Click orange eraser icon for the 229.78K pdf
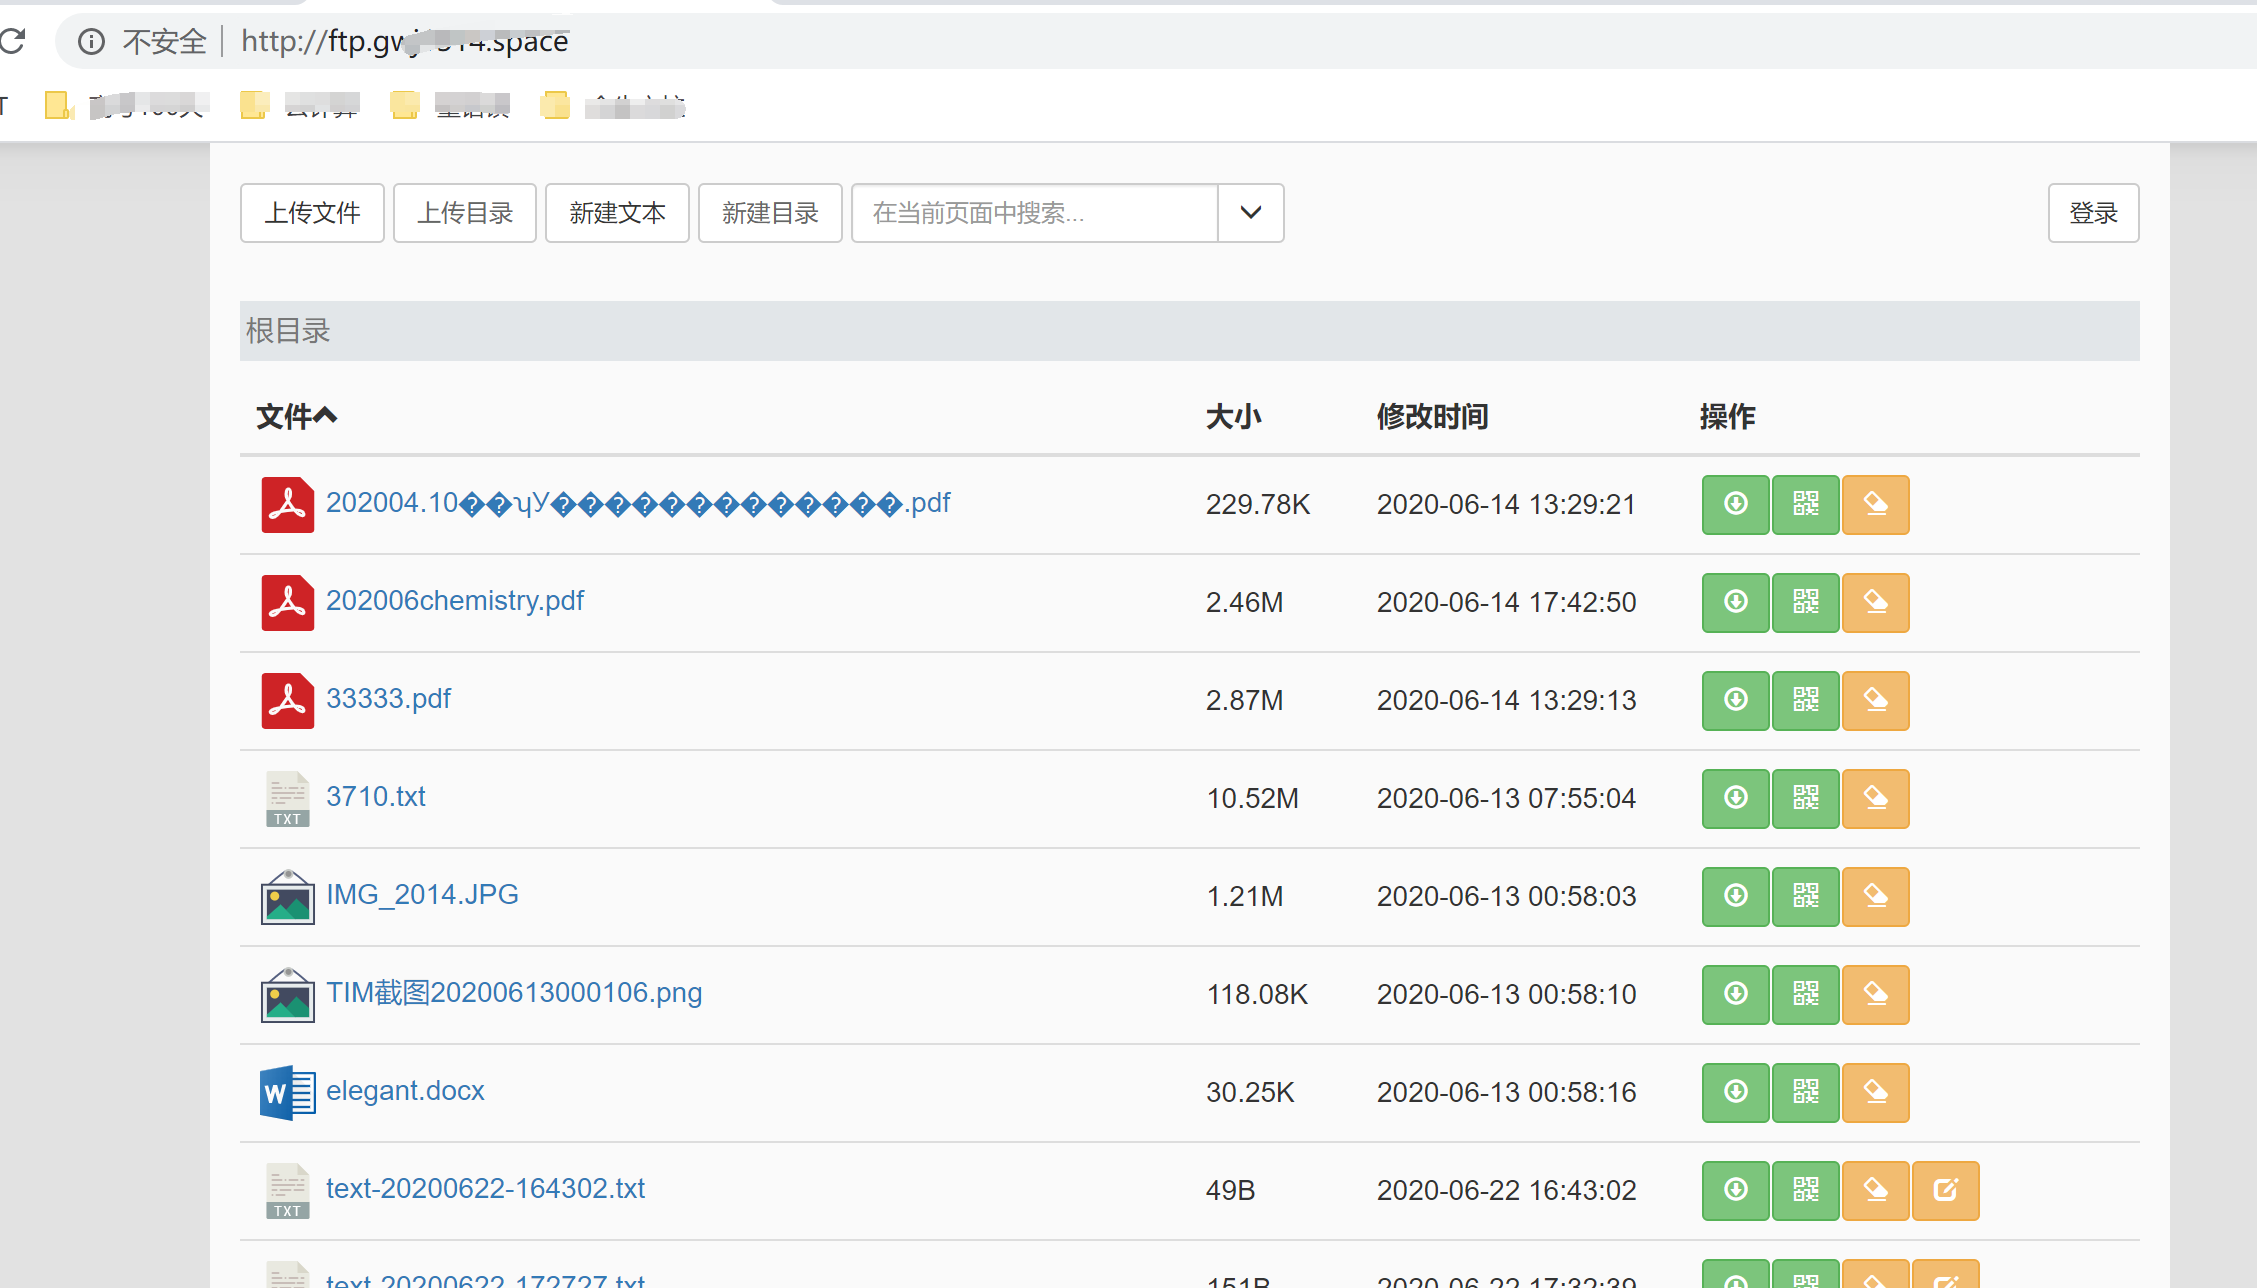The image size is (2257, 1288). tap(1875, 504)
